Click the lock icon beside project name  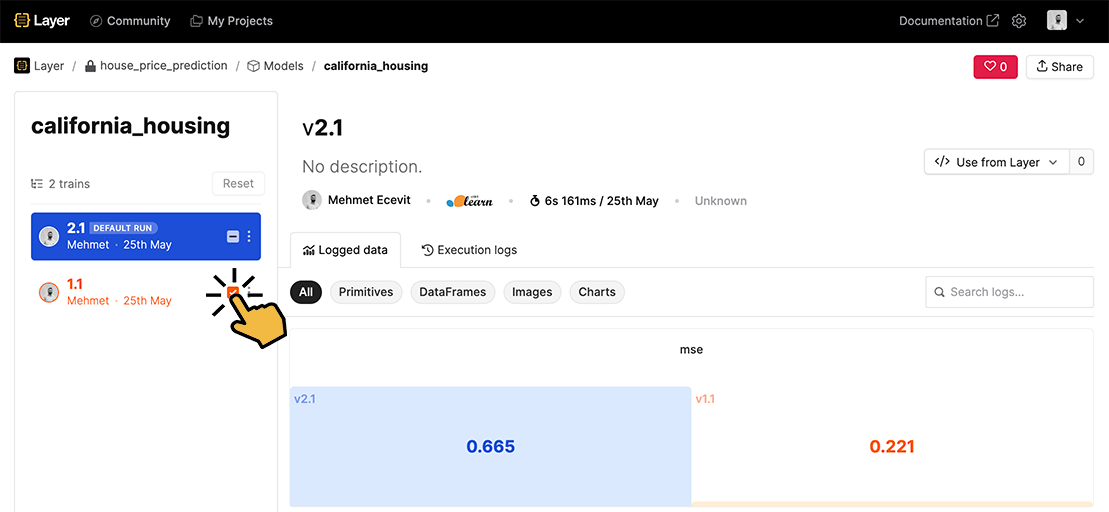point(90,66)
